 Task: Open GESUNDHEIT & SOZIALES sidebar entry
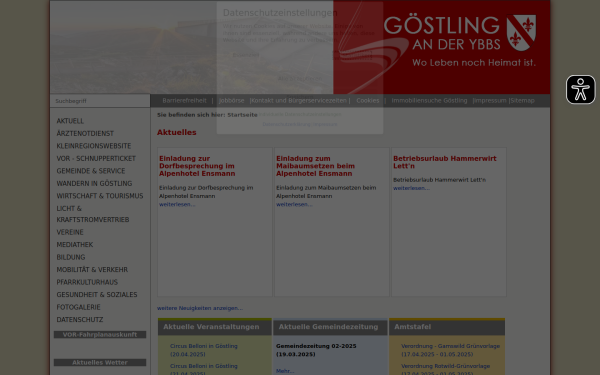tap(97, 295)
